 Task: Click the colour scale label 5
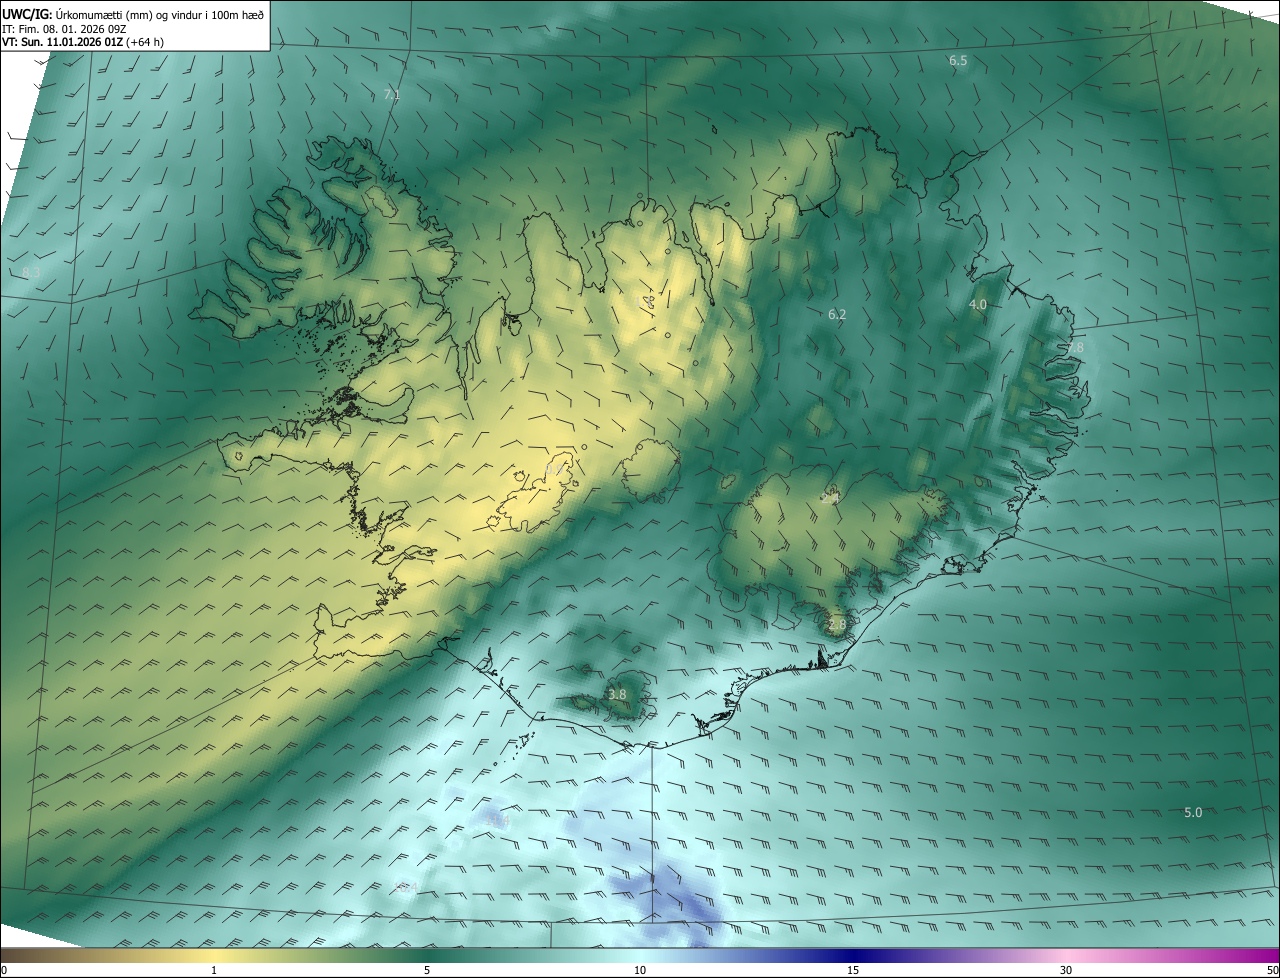(x=427, y=970)
